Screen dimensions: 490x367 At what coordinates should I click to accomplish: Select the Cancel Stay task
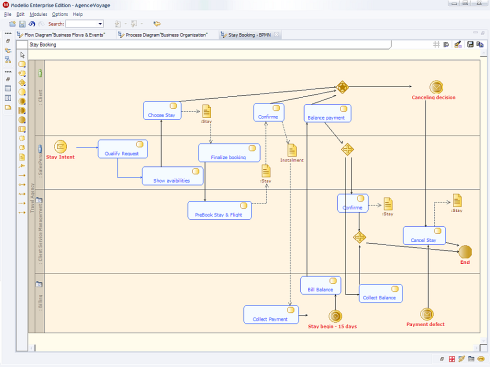tap(424, 236)
